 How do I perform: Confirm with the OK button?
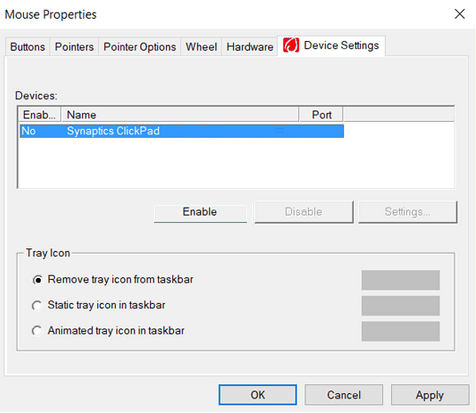258,395
